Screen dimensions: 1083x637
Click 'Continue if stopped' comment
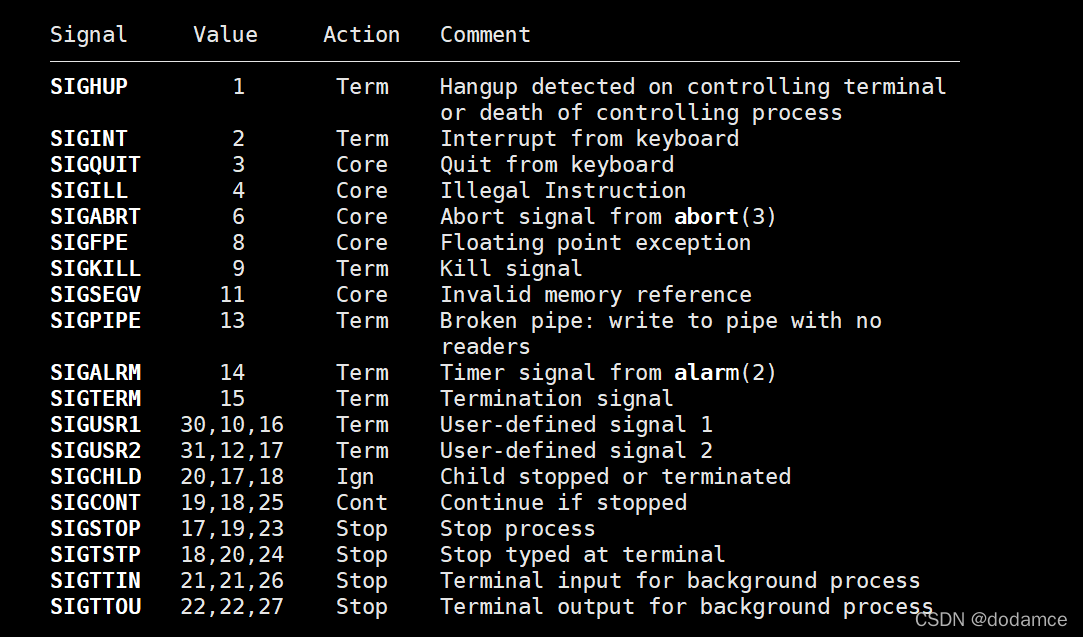click(563, 503)
